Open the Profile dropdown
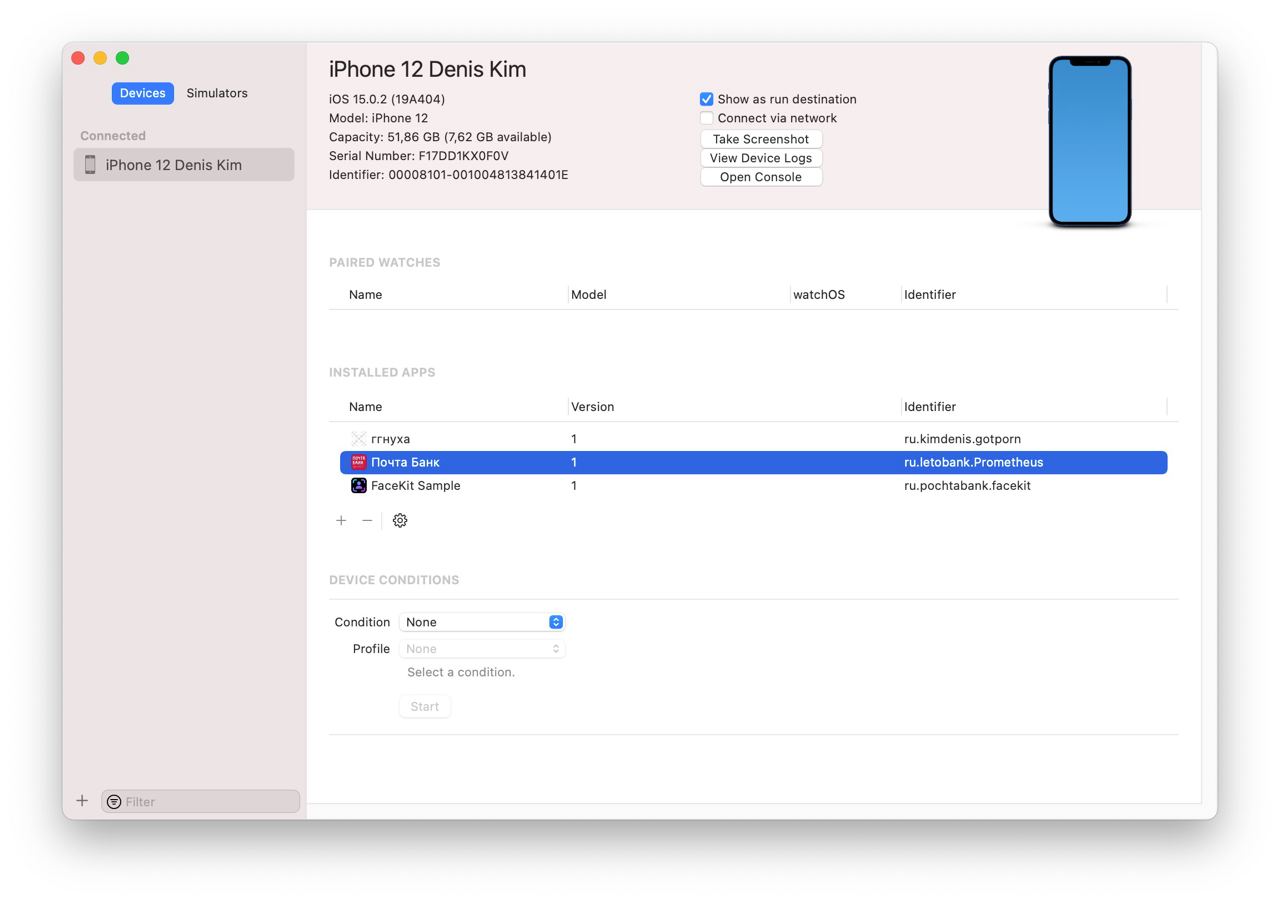The width and height of the screenshot is (1280, 902). (482, 649)
